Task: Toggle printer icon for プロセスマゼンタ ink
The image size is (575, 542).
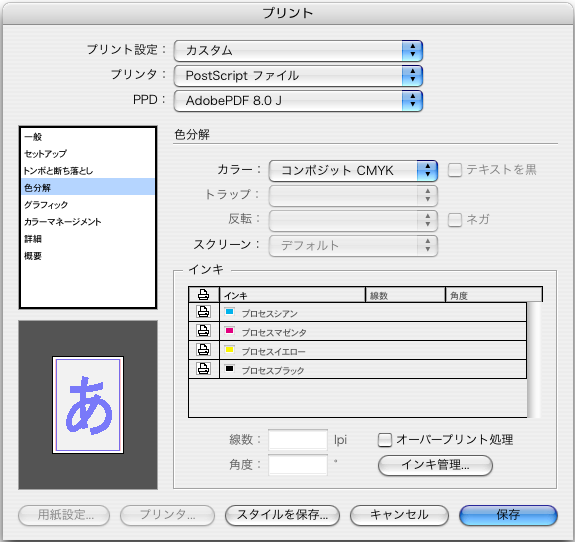Action: tap(204, 331)
